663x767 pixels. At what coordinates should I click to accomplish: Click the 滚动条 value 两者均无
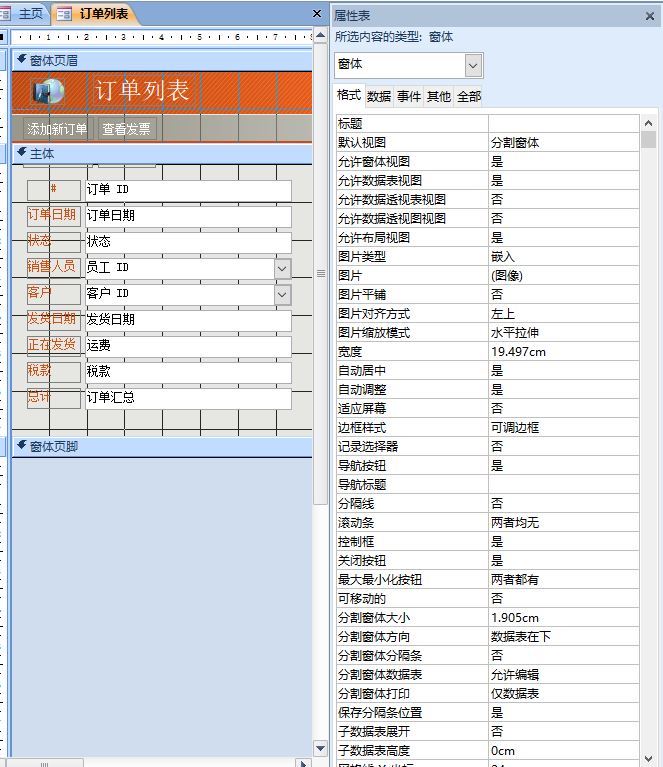[563, 523]
